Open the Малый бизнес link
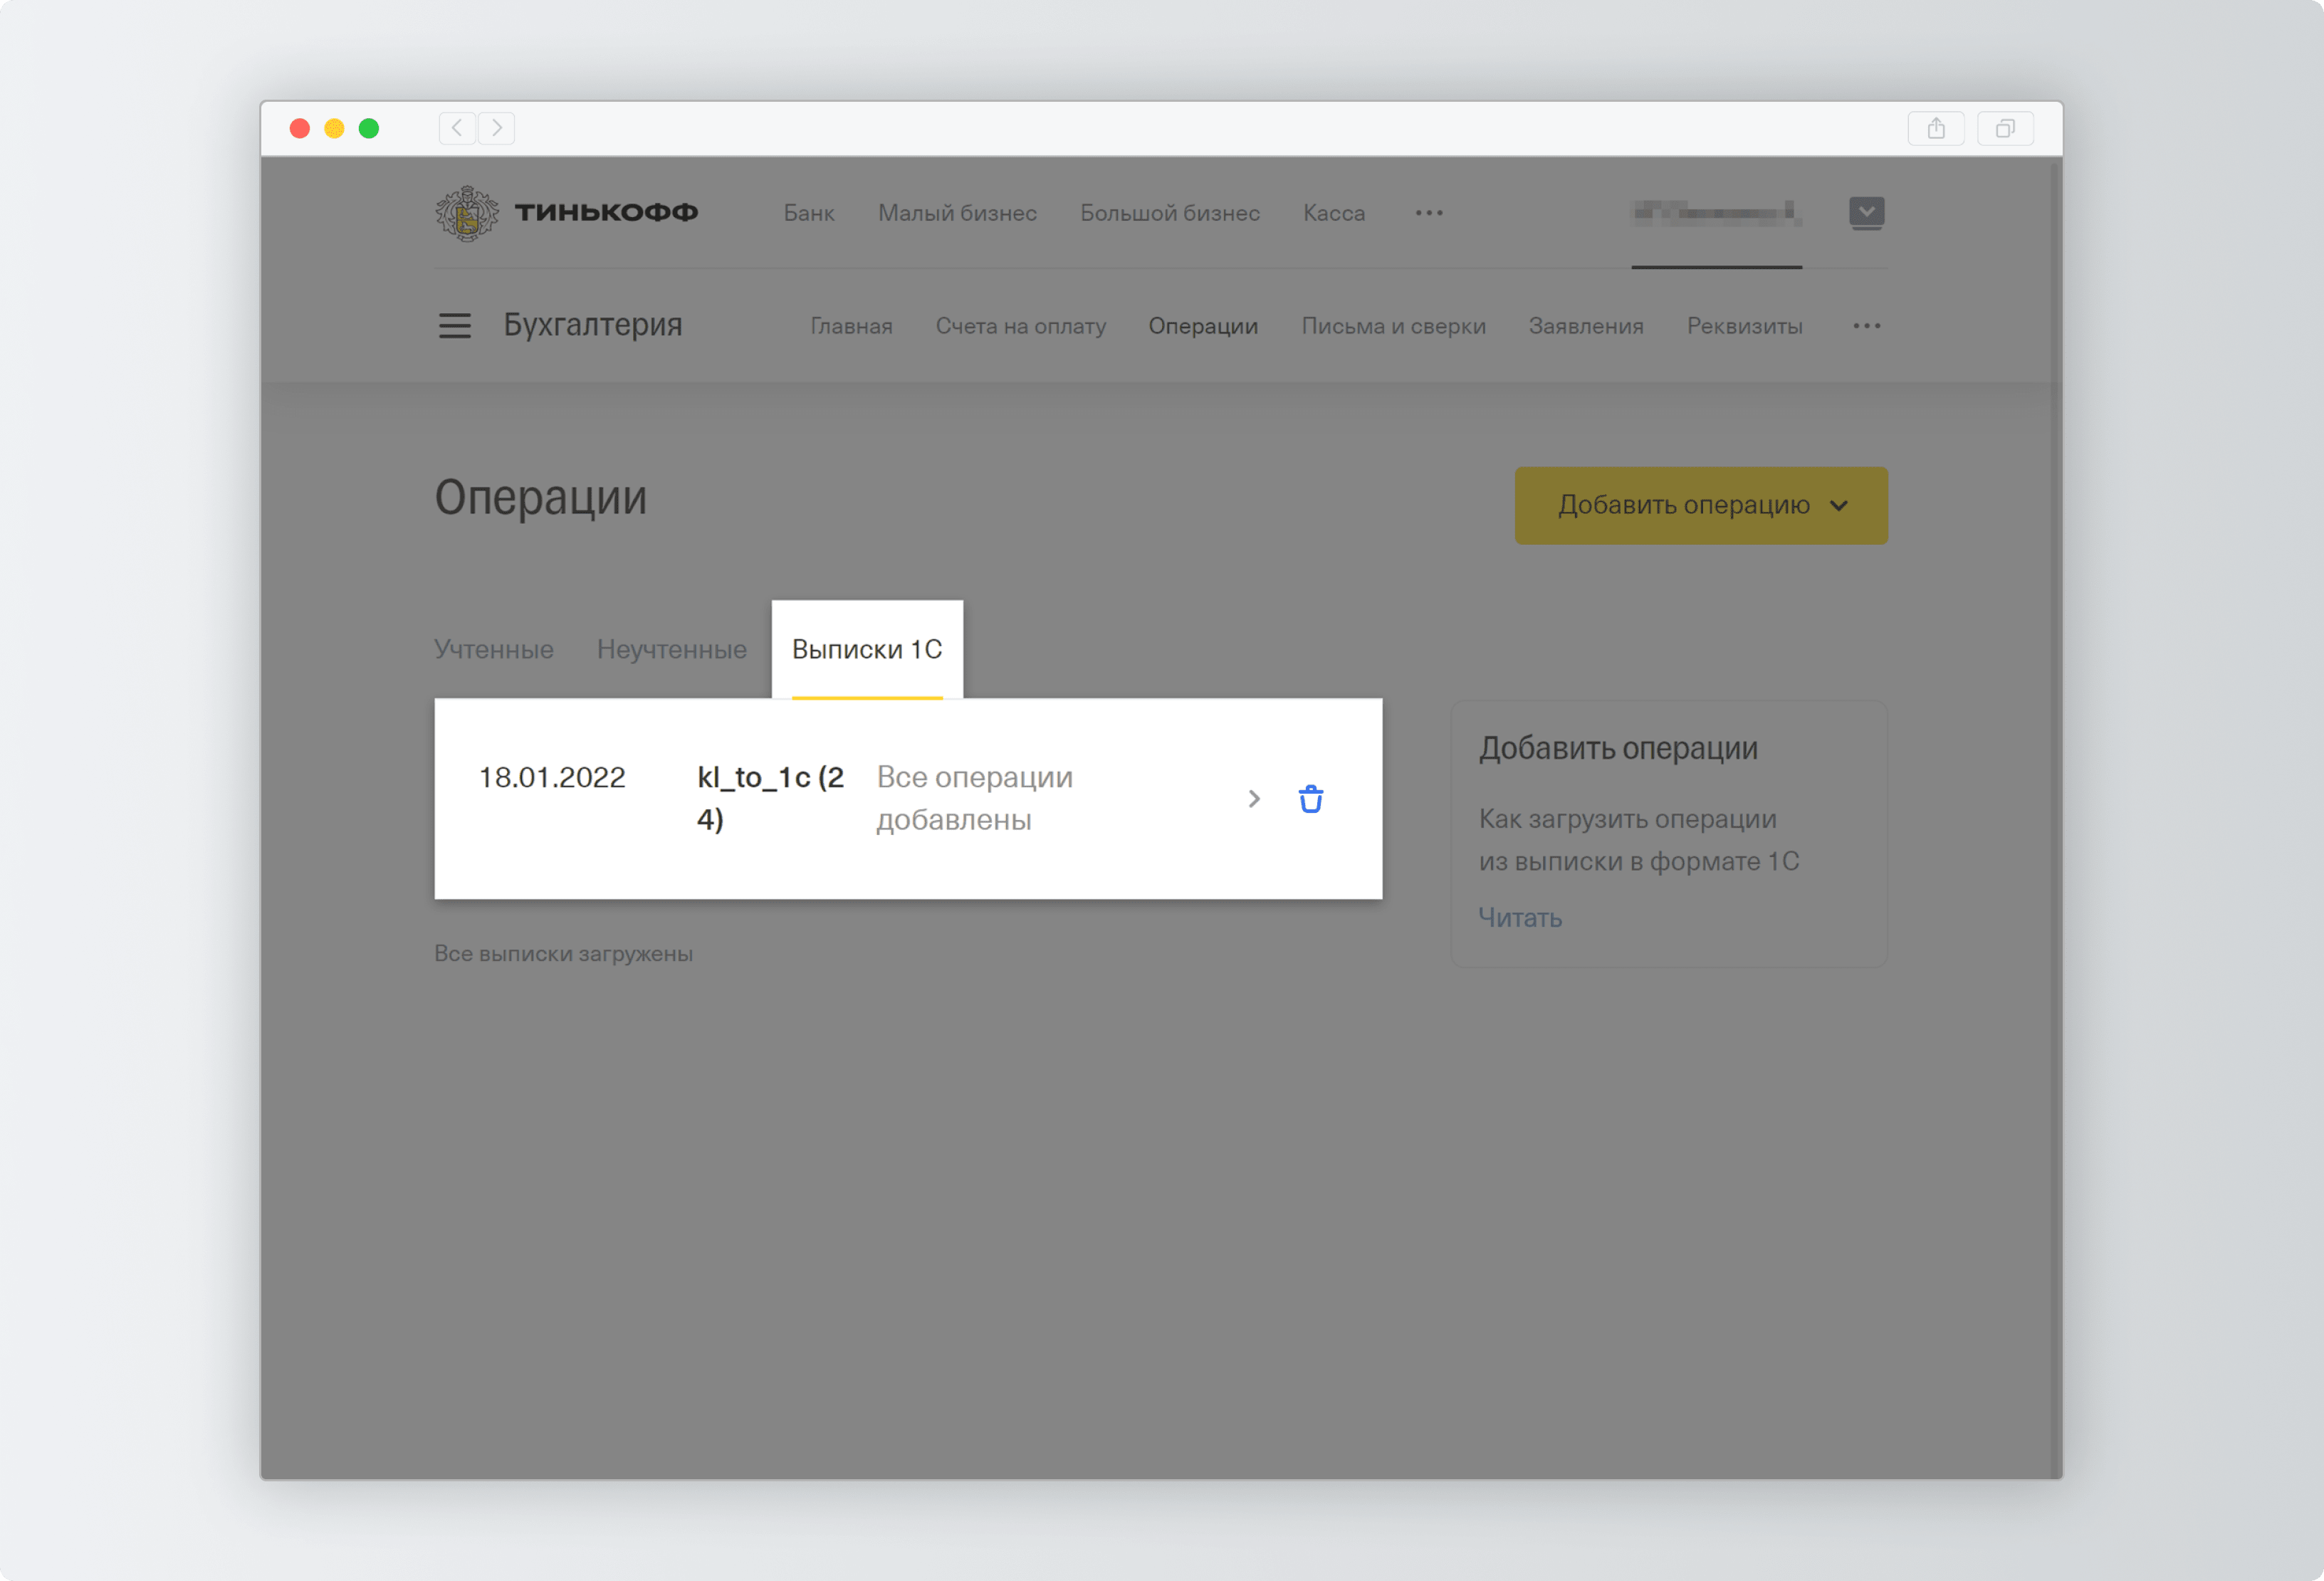The height and width of the screenshot is (1581, 2324). pos(957,213)
